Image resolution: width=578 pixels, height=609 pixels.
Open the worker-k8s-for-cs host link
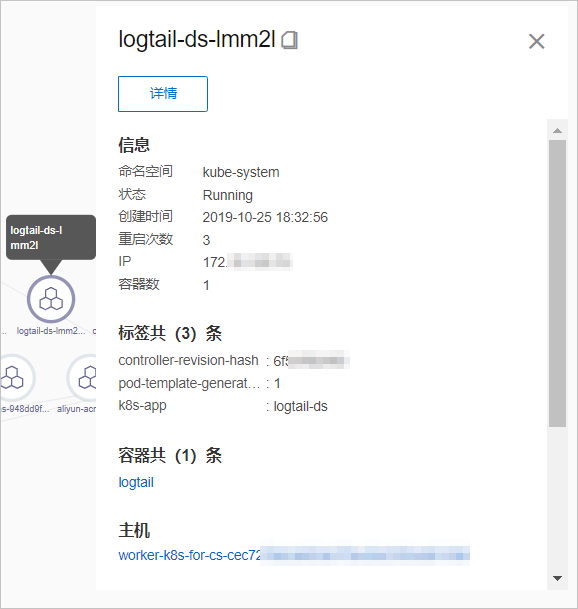(294, 555)
